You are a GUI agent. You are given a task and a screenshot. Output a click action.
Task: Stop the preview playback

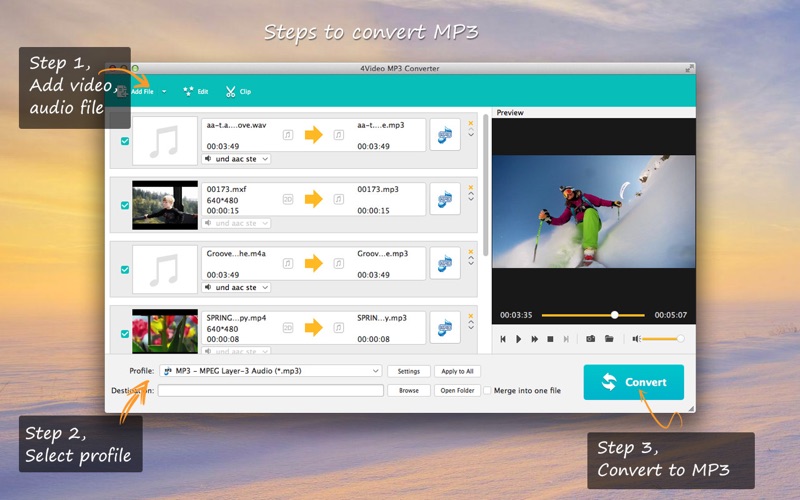point(550,339)
